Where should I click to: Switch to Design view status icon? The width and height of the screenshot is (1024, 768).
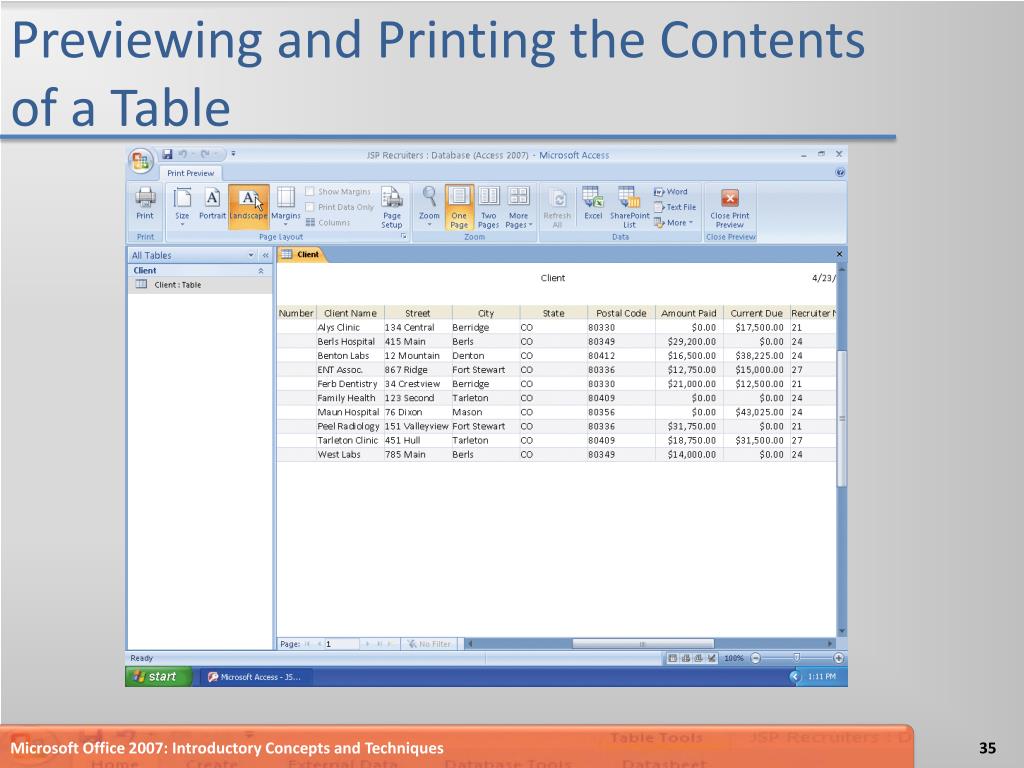pyautogui.click(x=712, y=658)
